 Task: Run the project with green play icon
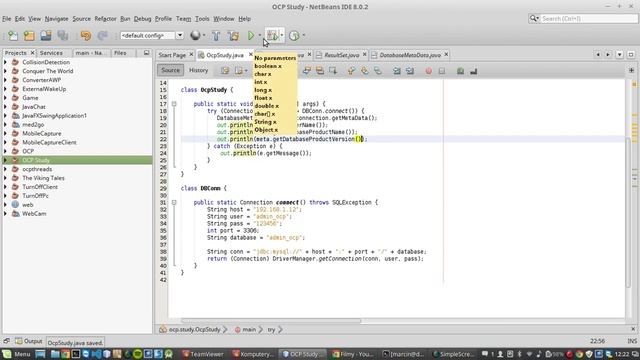[251, 36]
